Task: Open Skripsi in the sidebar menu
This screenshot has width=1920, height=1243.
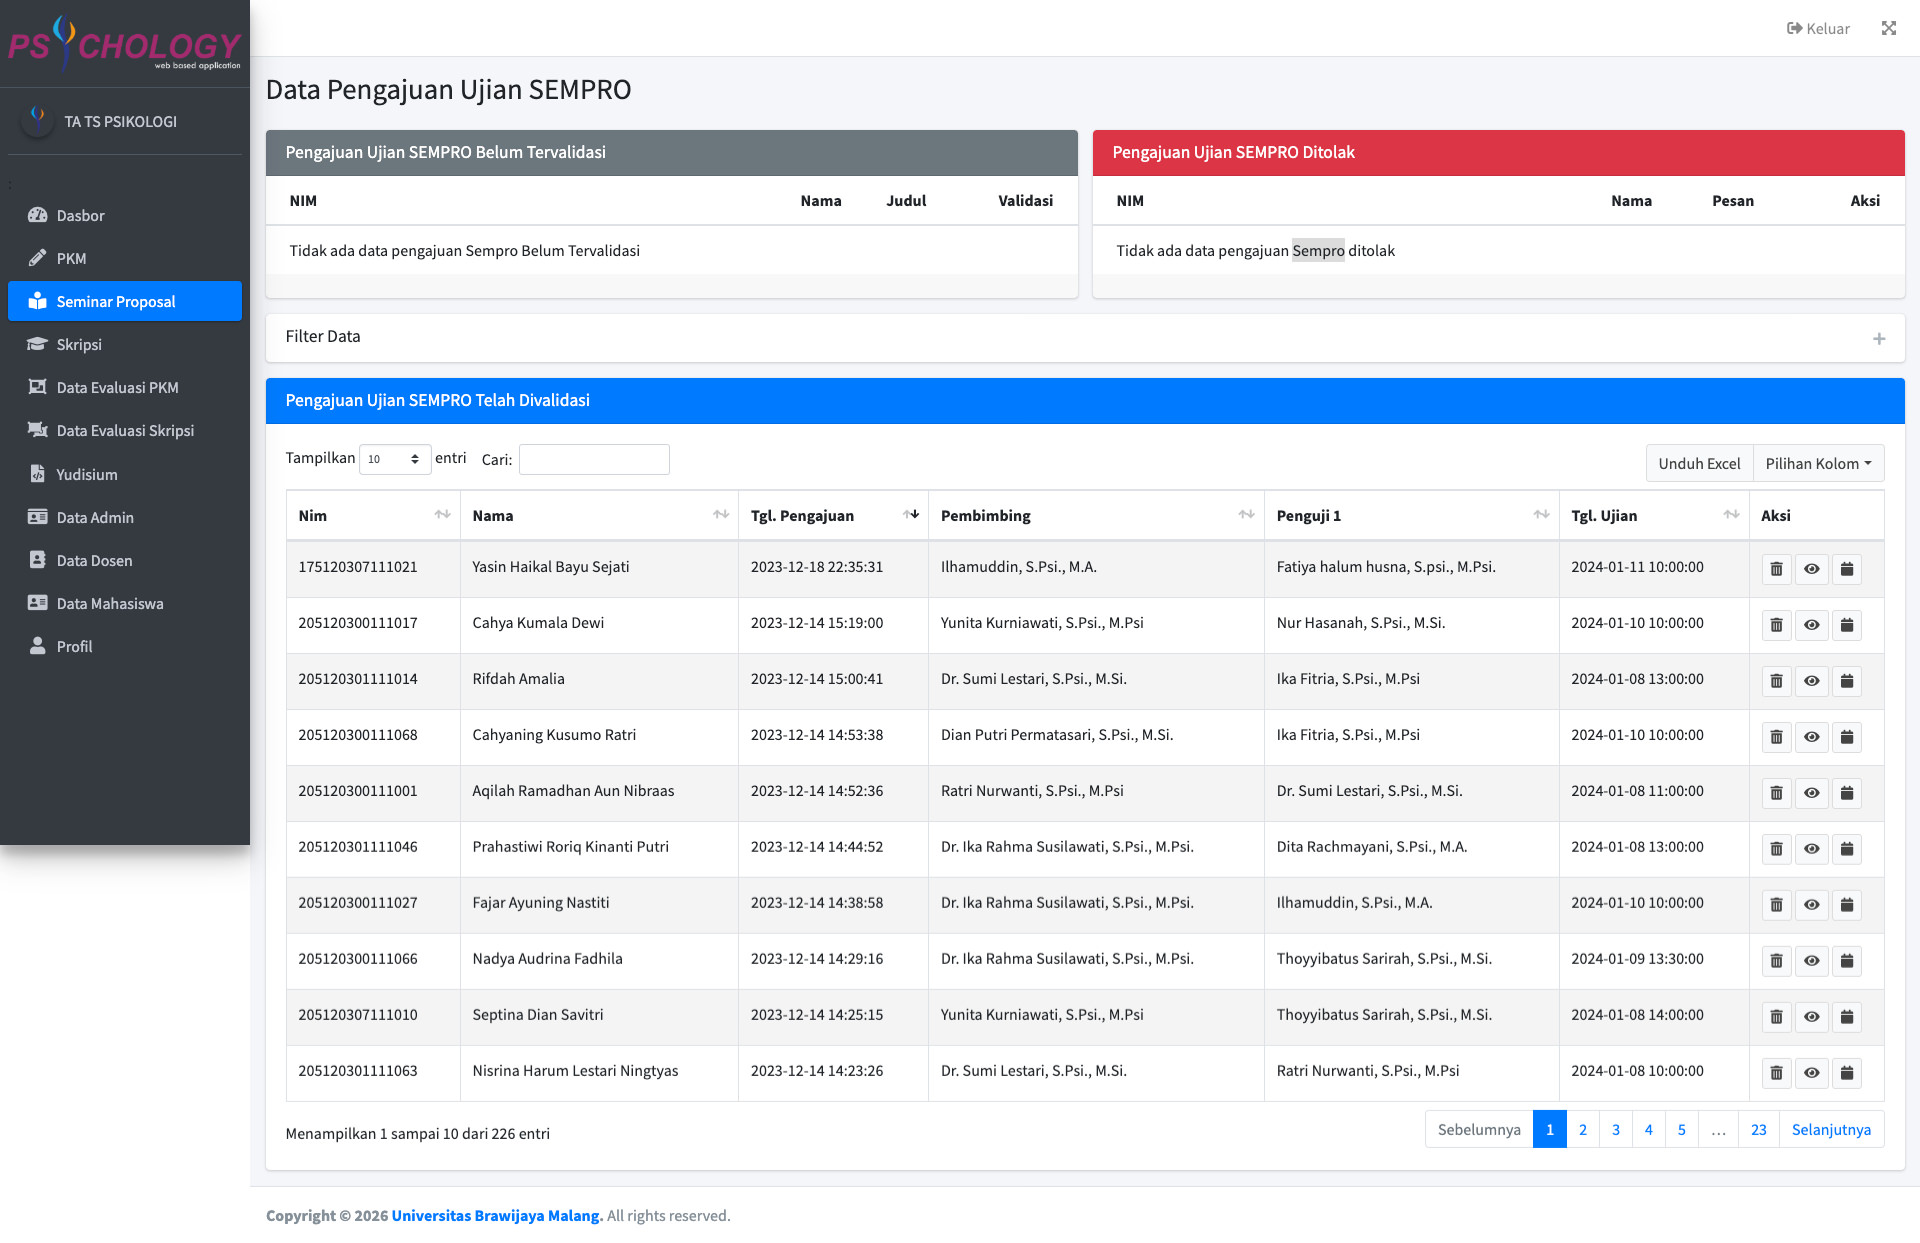Action: coord(79,344)
